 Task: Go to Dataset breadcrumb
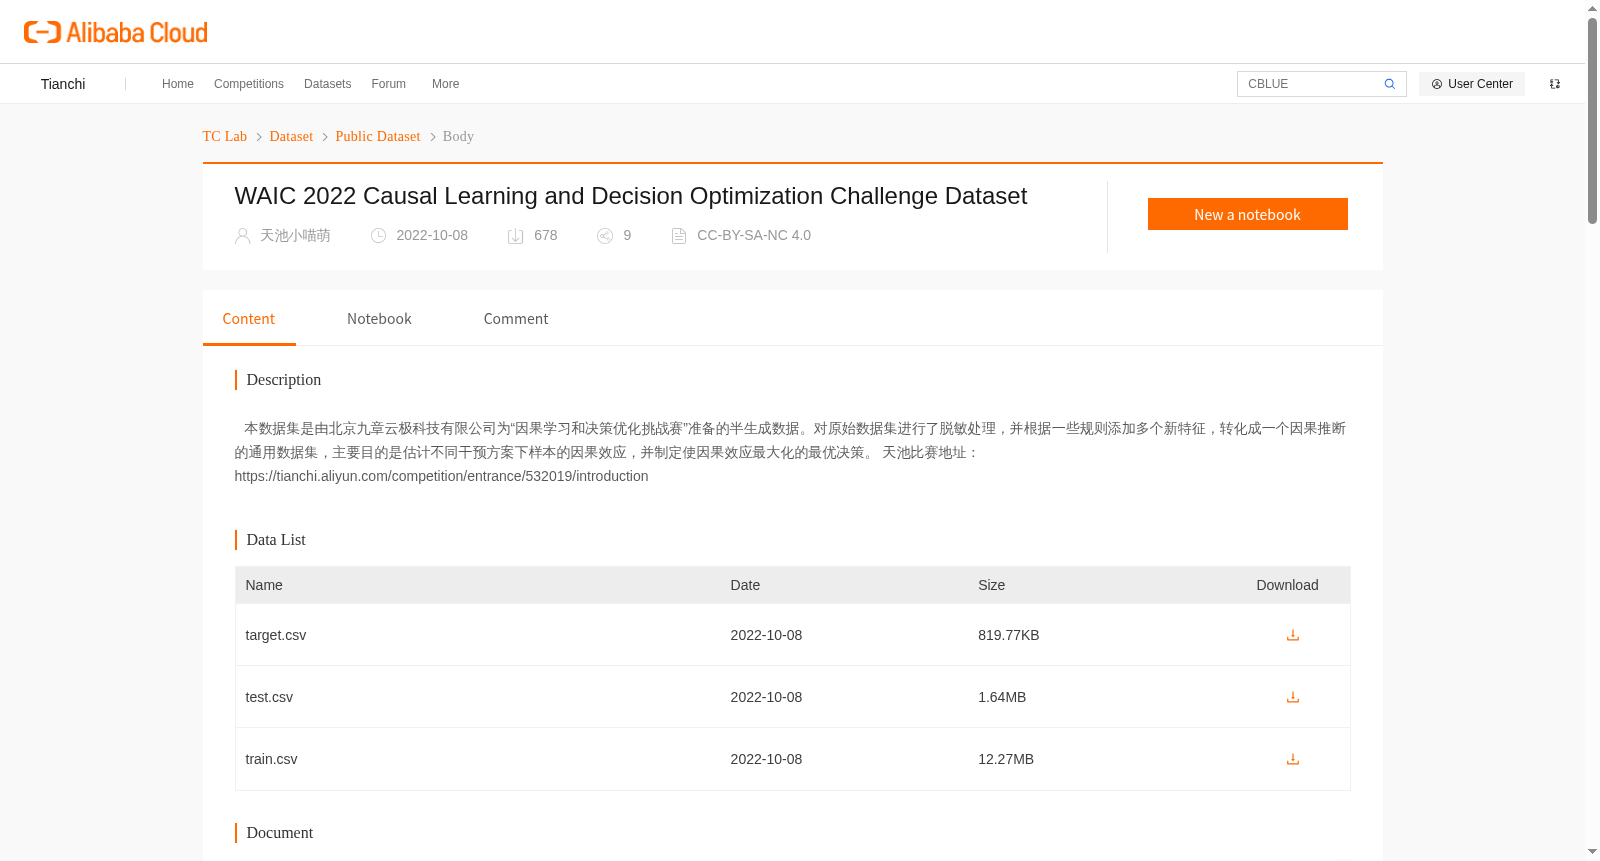291,137
